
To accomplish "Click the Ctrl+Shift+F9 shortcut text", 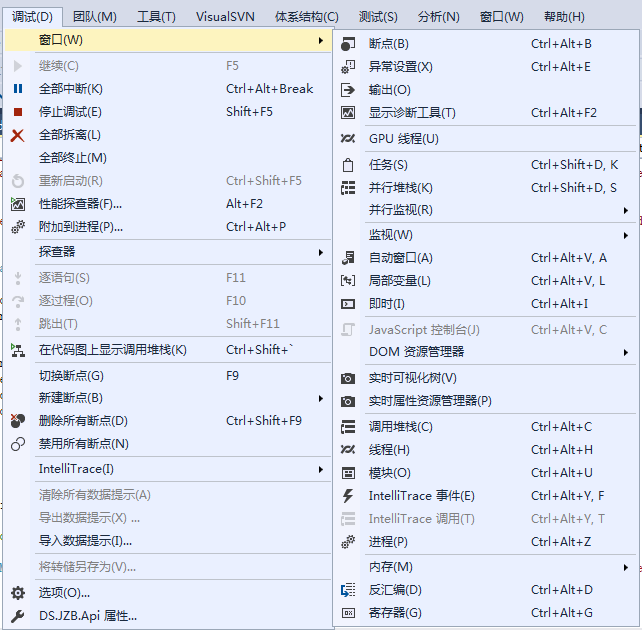I will (264, 421).
